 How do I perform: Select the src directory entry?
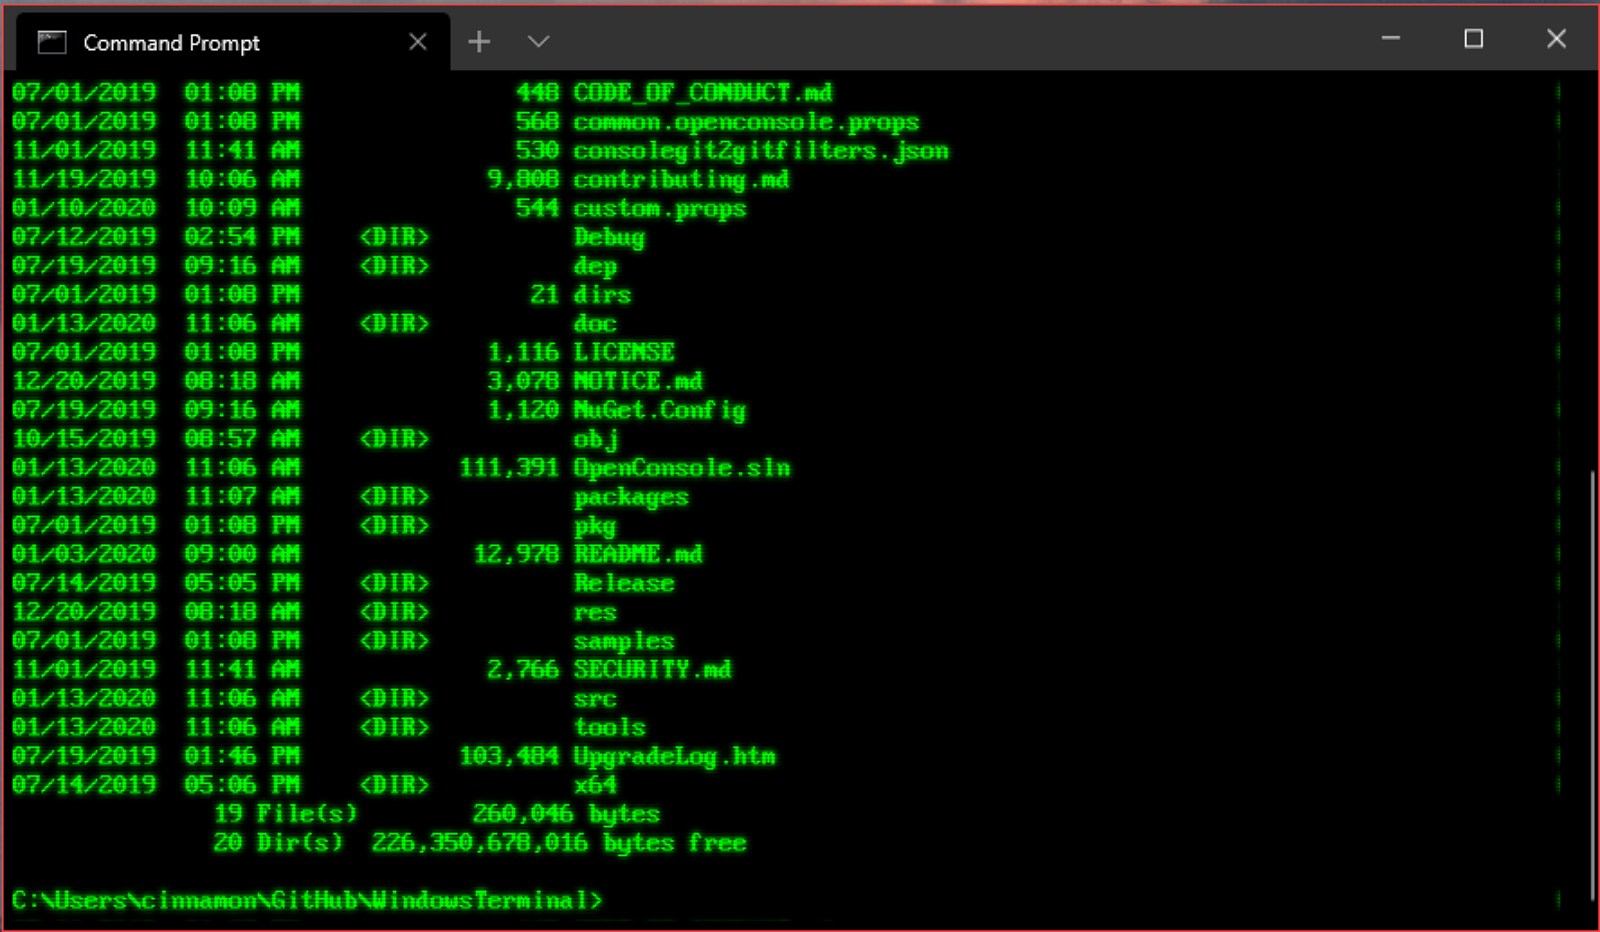(x=595, y=698)
